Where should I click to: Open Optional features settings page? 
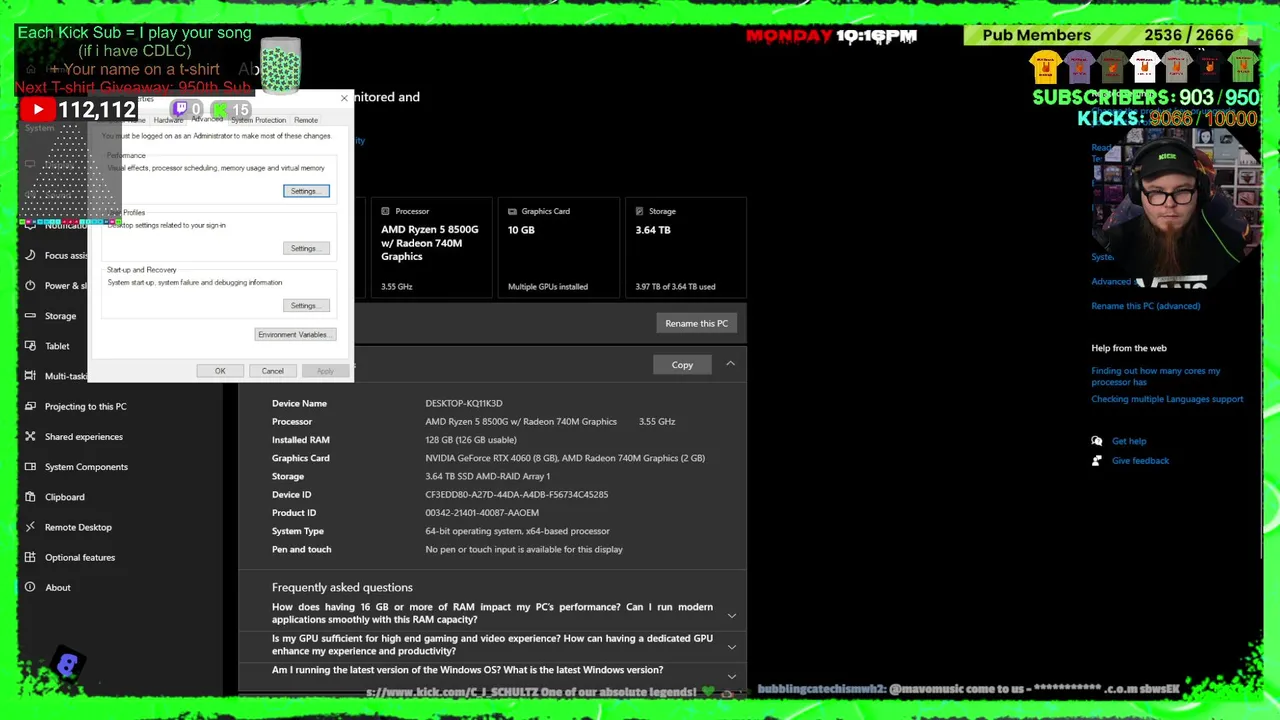click(x=80, y=557)
